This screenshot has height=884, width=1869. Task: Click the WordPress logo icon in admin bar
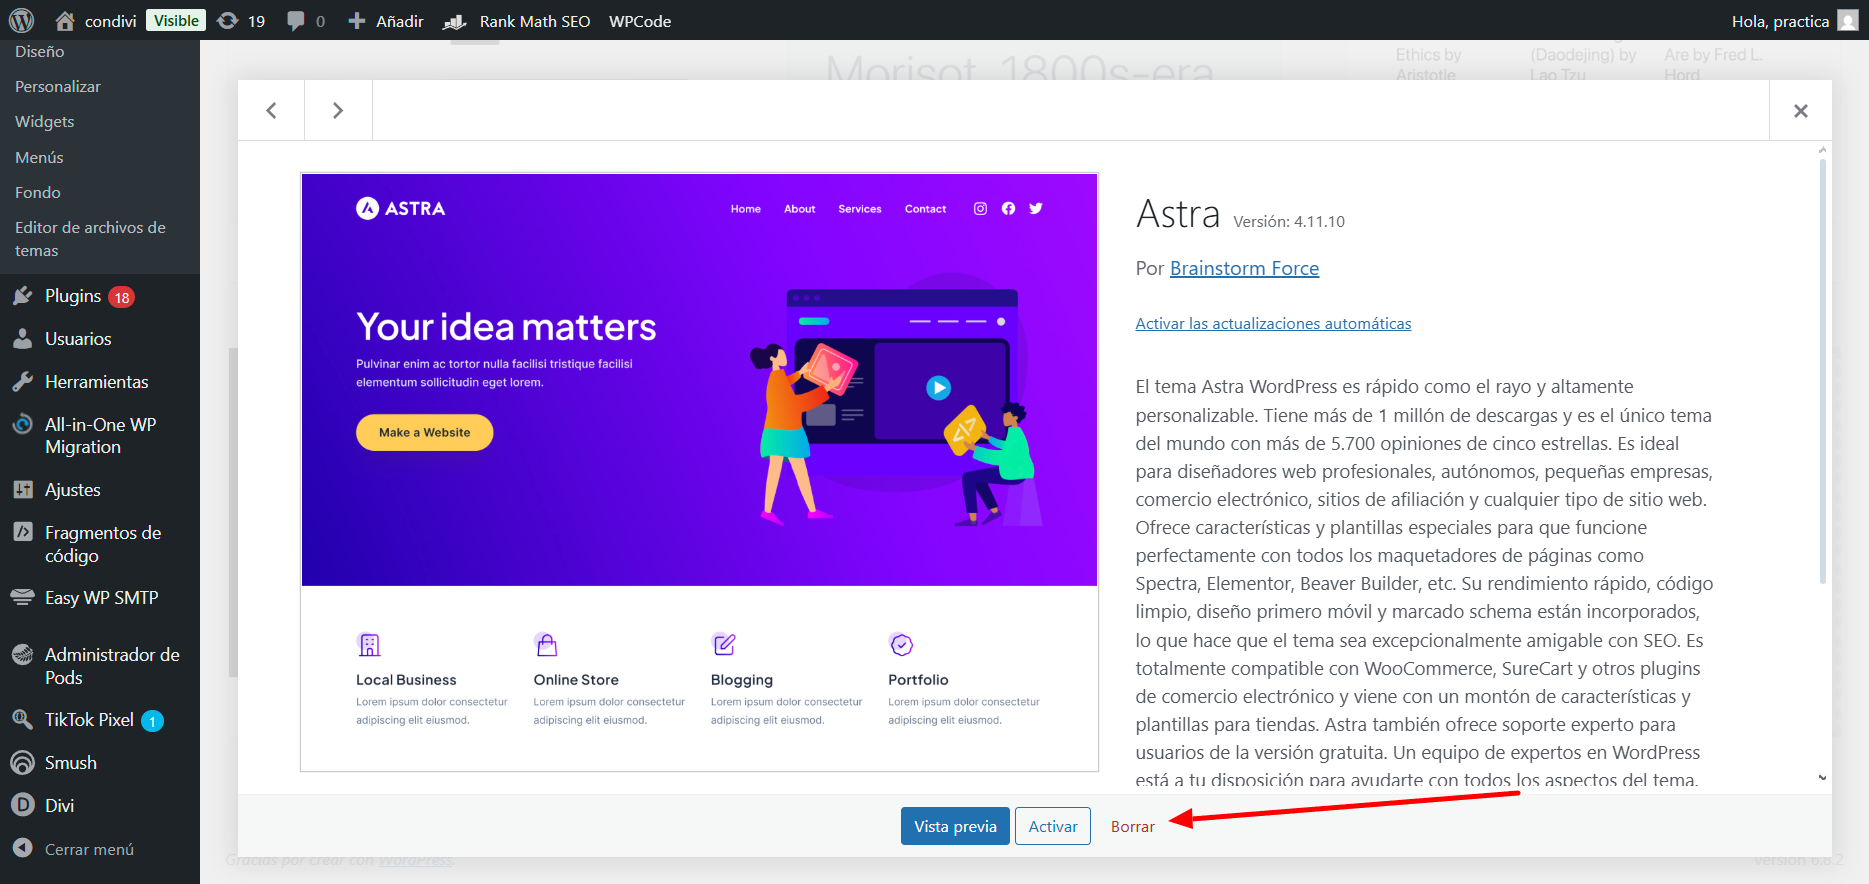(21, 20)
